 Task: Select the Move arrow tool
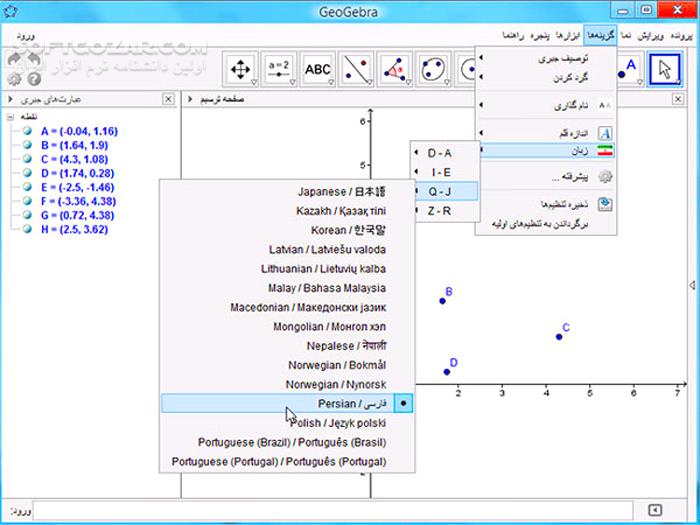pos(664,70)
